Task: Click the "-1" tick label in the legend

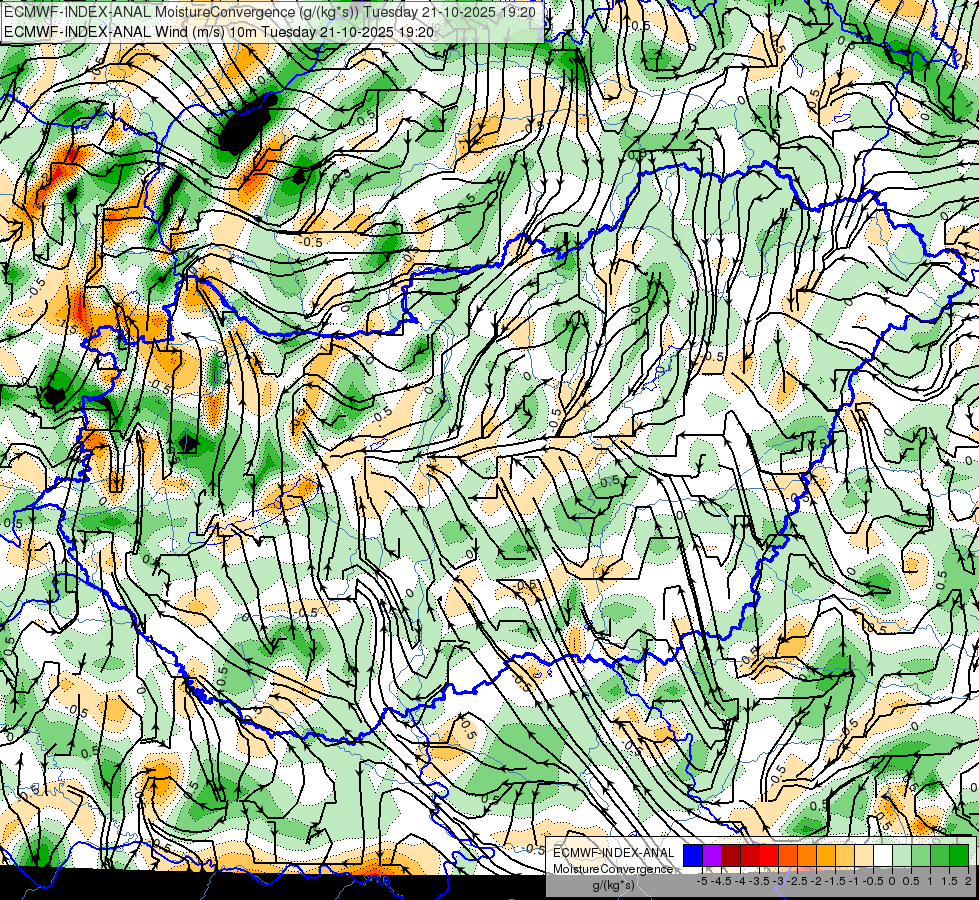Action: click(x=854, y=881)
